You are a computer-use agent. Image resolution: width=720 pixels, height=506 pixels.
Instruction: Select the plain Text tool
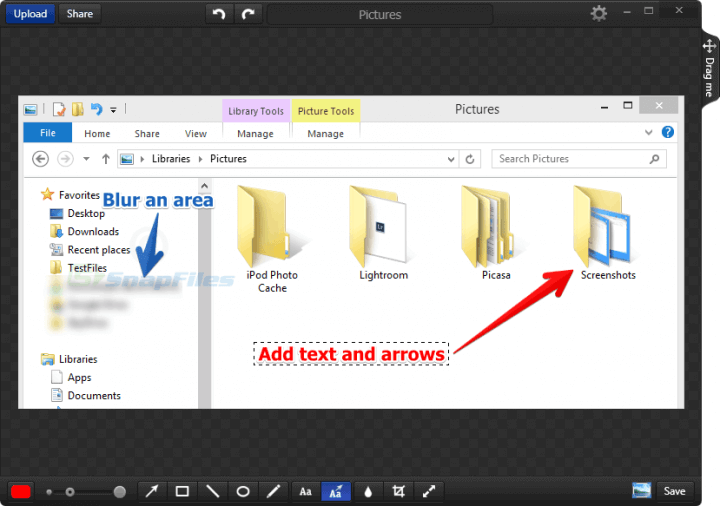point(305,491)
